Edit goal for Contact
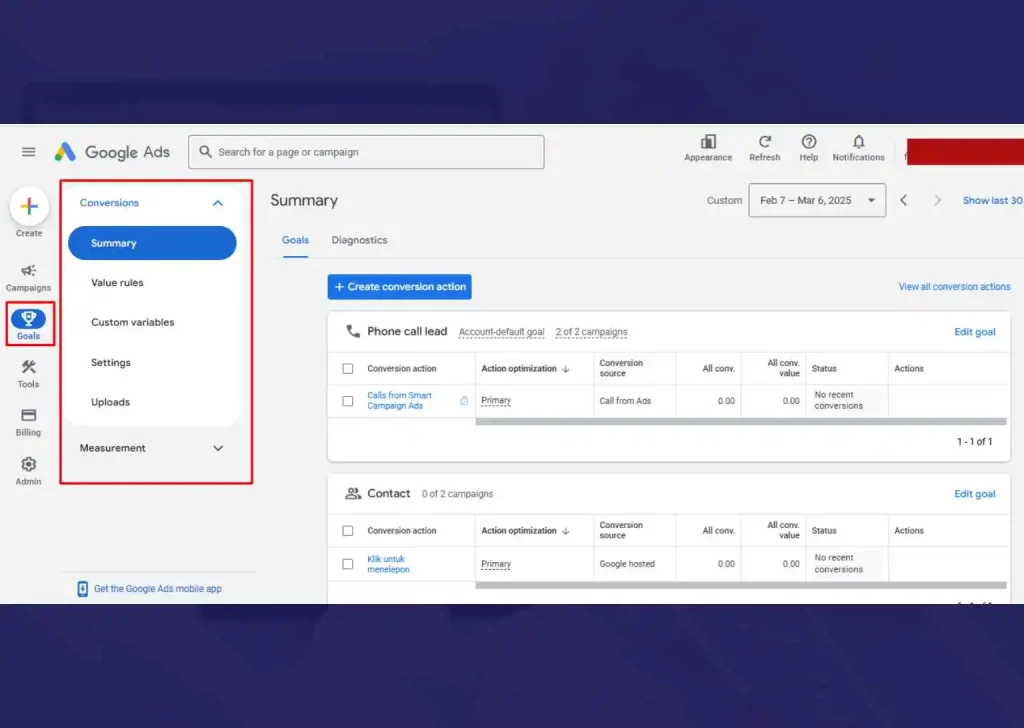The height and width of the screenshot is (728, 1024). pyautogui.click(x=974, y=494)
